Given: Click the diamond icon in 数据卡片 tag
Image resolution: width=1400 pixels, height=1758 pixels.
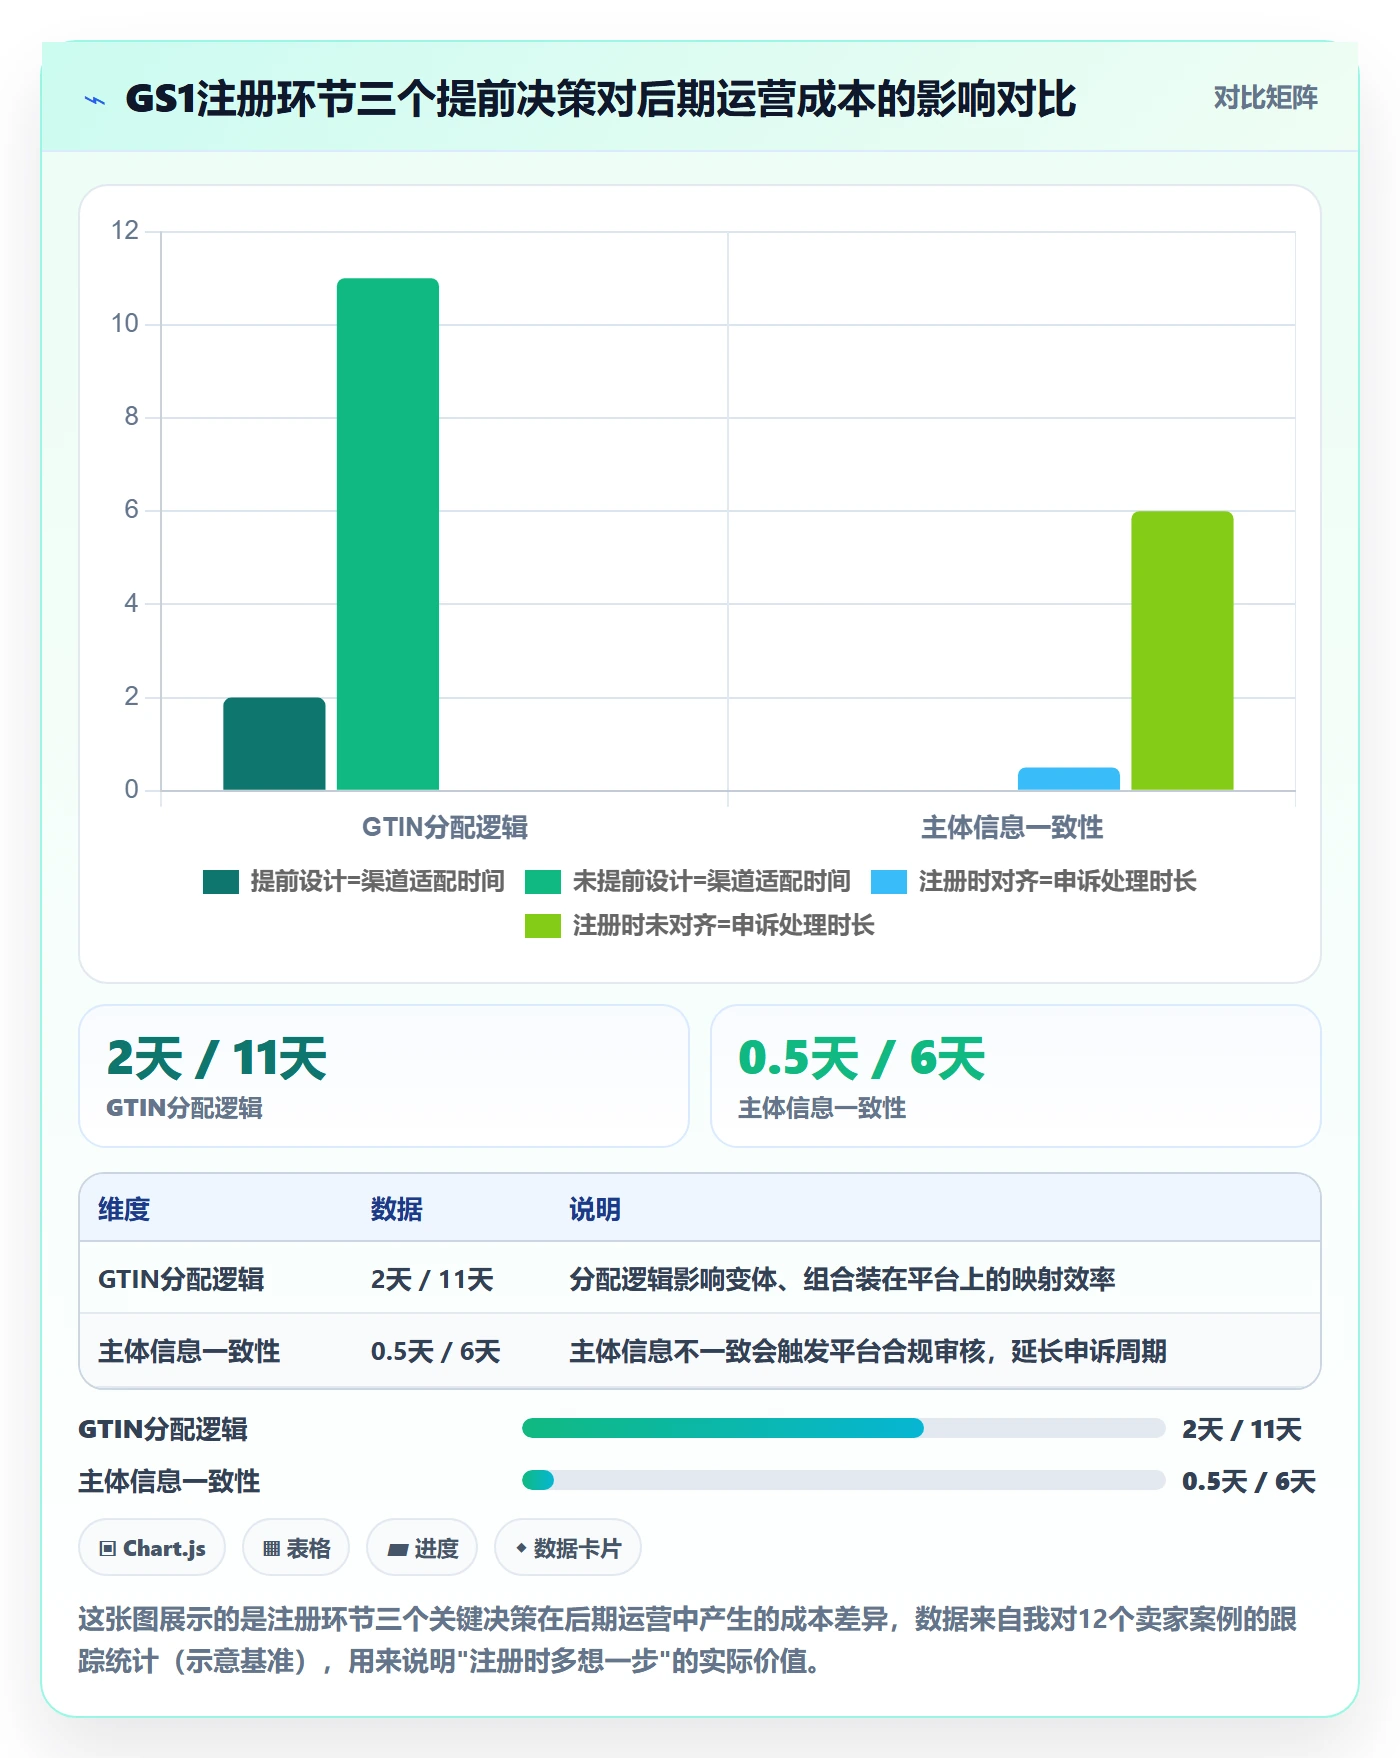Looking at the screenshot, I should pos(521,1548).
